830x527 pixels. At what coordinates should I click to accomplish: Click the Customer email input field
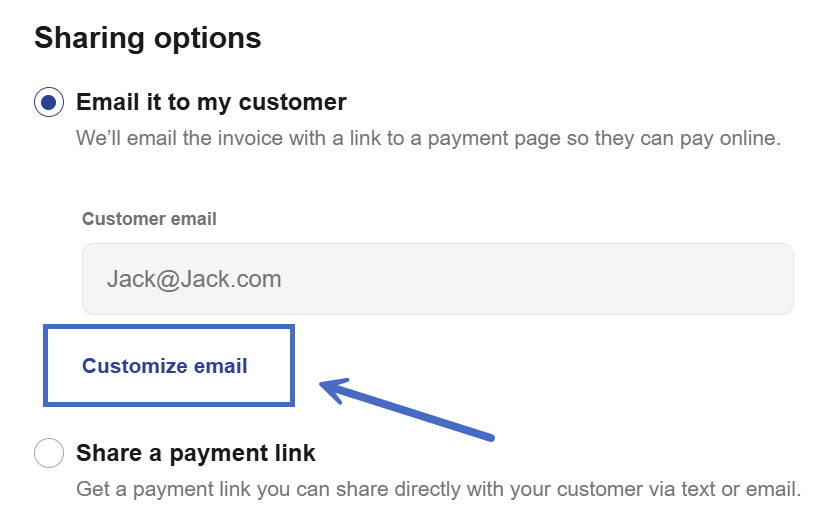pyautogui.click(x=437, y=279)
